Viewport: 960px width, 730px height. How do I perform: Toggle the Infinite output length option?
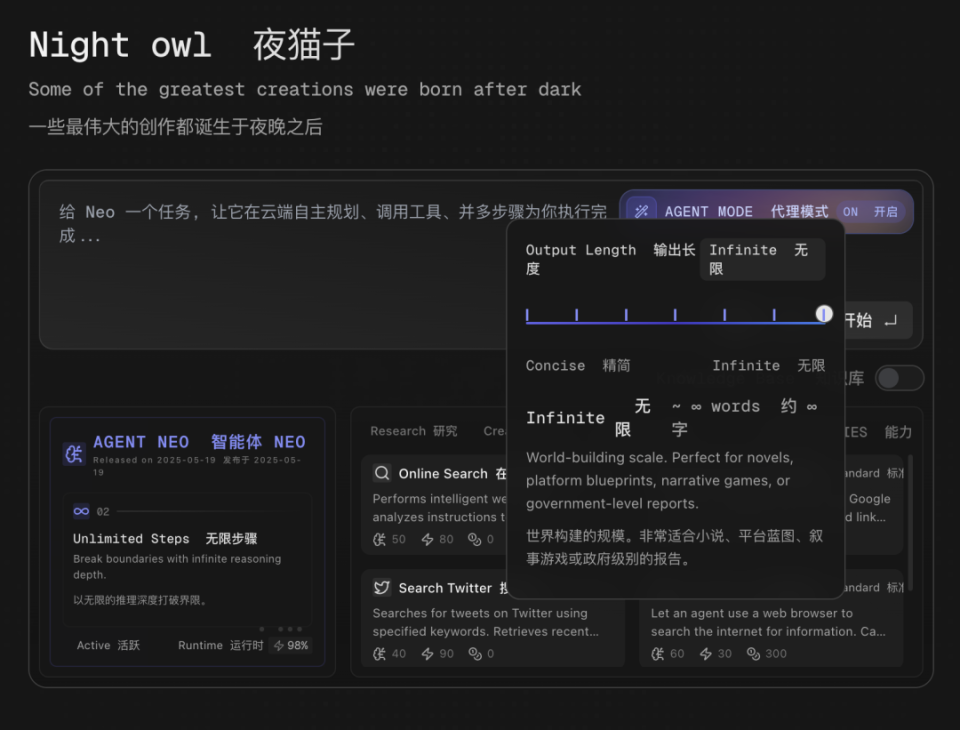(762, 258)
